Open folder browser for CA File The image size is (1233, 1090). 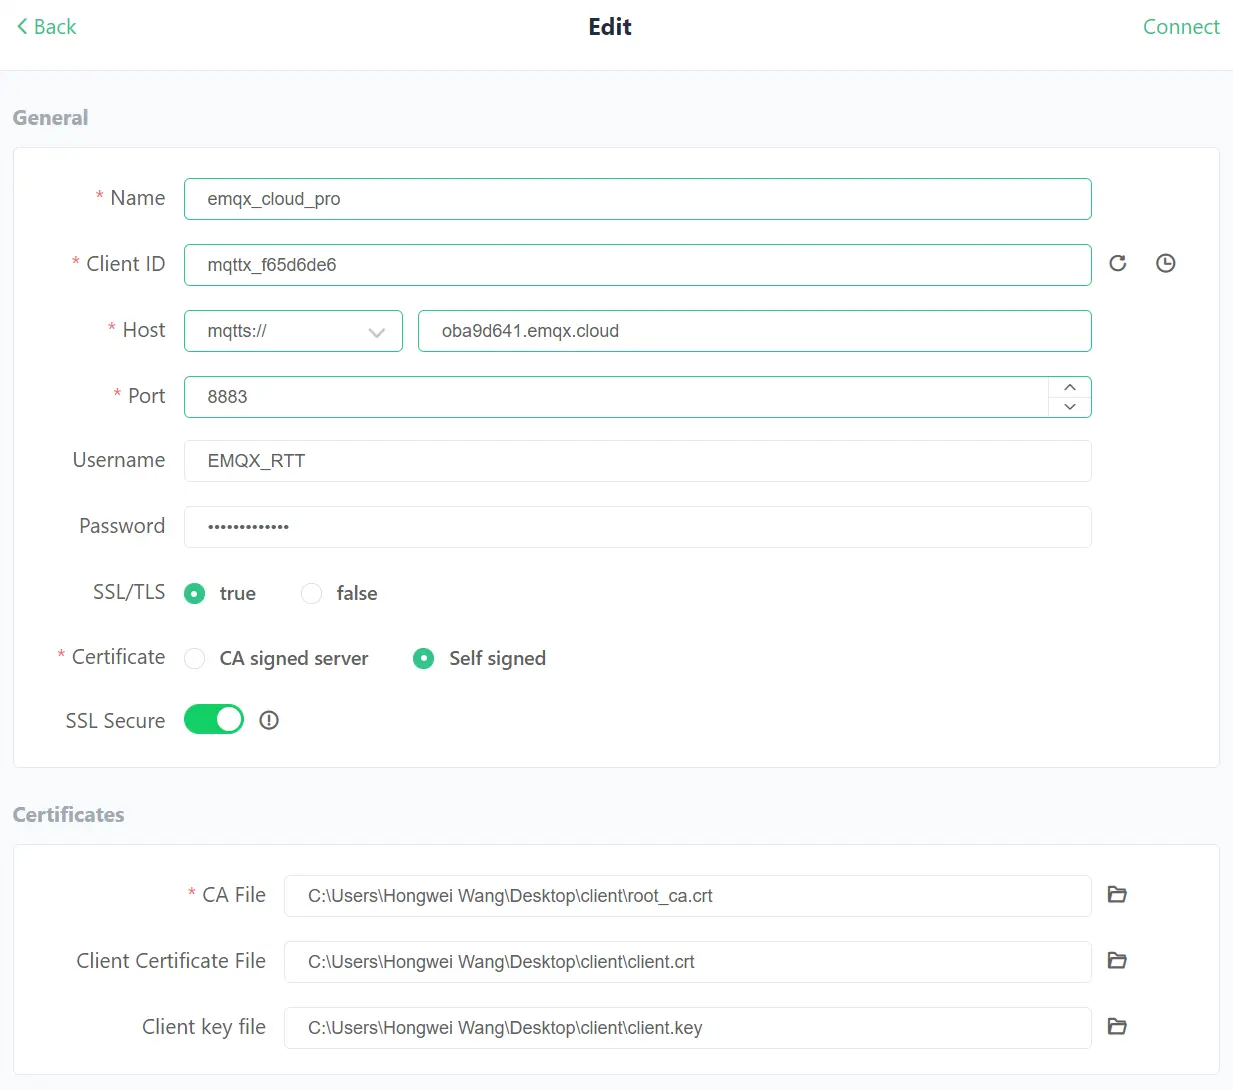tap(1117, 894)
